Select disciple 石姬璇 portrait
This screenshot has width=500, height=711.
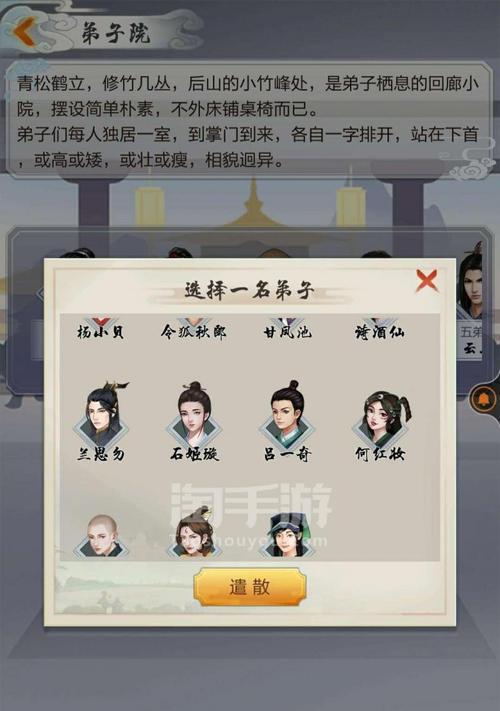(194, 414)
